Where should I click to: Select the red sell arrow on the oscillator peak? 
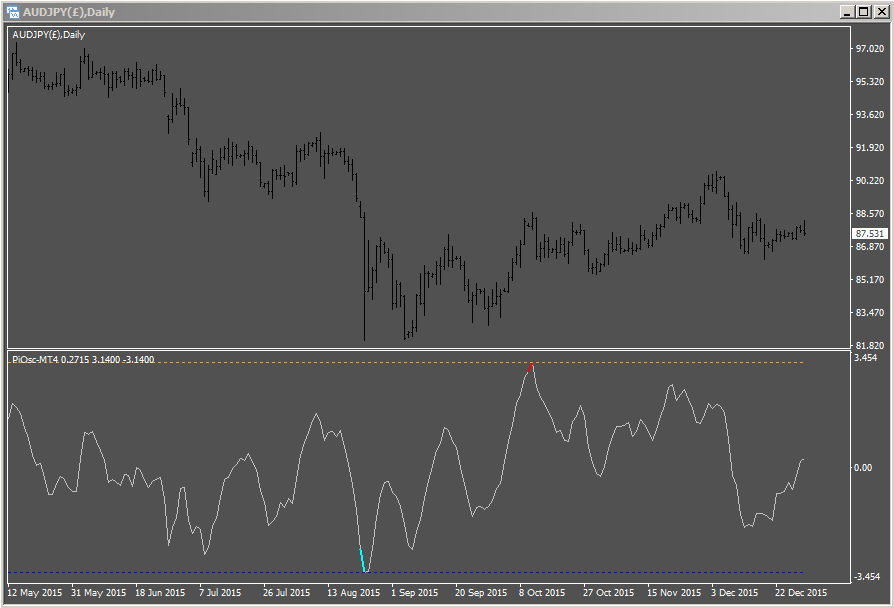click(529, 368)
